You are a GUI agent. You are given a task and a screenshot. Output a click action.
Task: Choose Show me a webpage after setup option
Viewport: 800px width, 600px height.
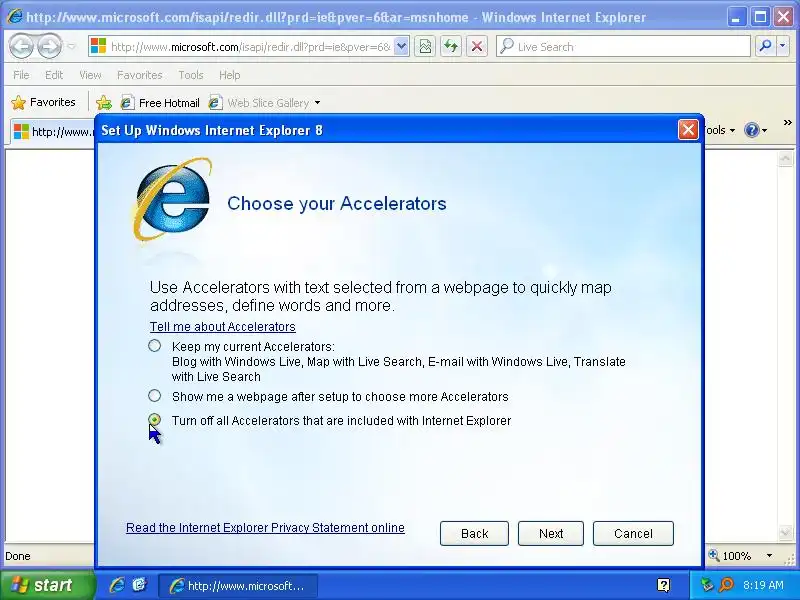[x=155, y=396]
